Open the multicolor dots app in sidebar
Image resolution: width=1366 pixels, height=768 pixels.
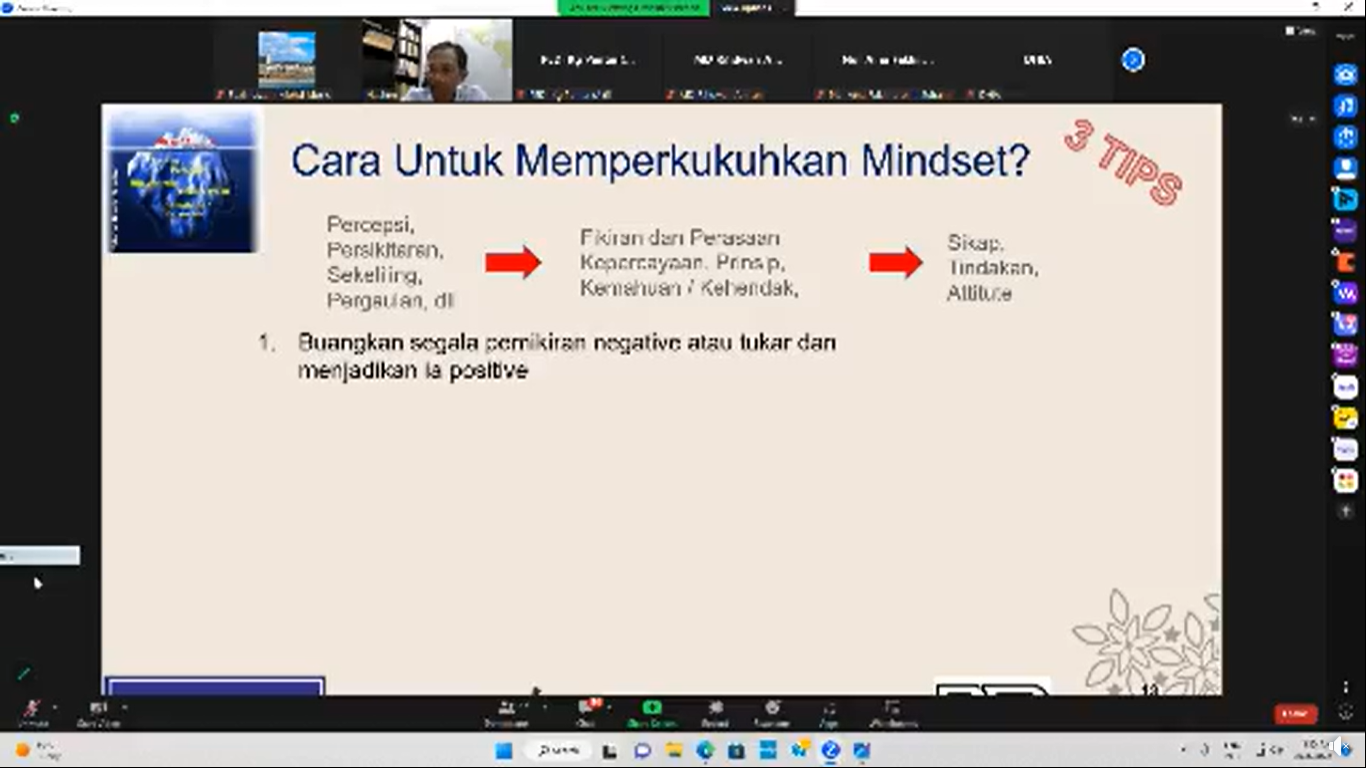[x=1346, y=481]
